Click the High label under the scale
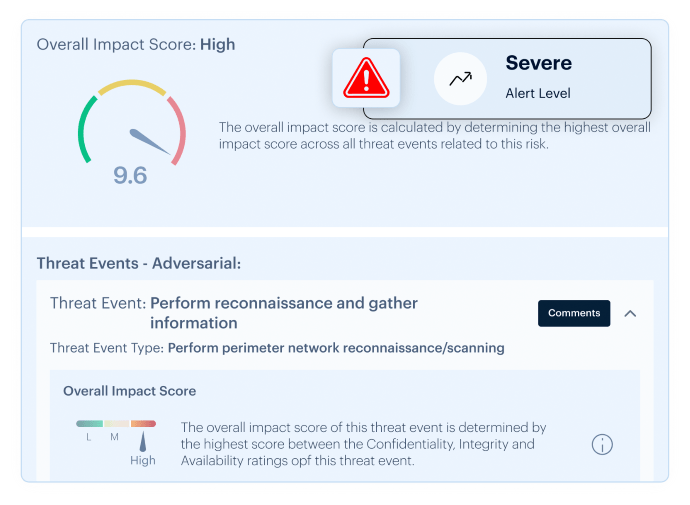 (x=143, y=461)
